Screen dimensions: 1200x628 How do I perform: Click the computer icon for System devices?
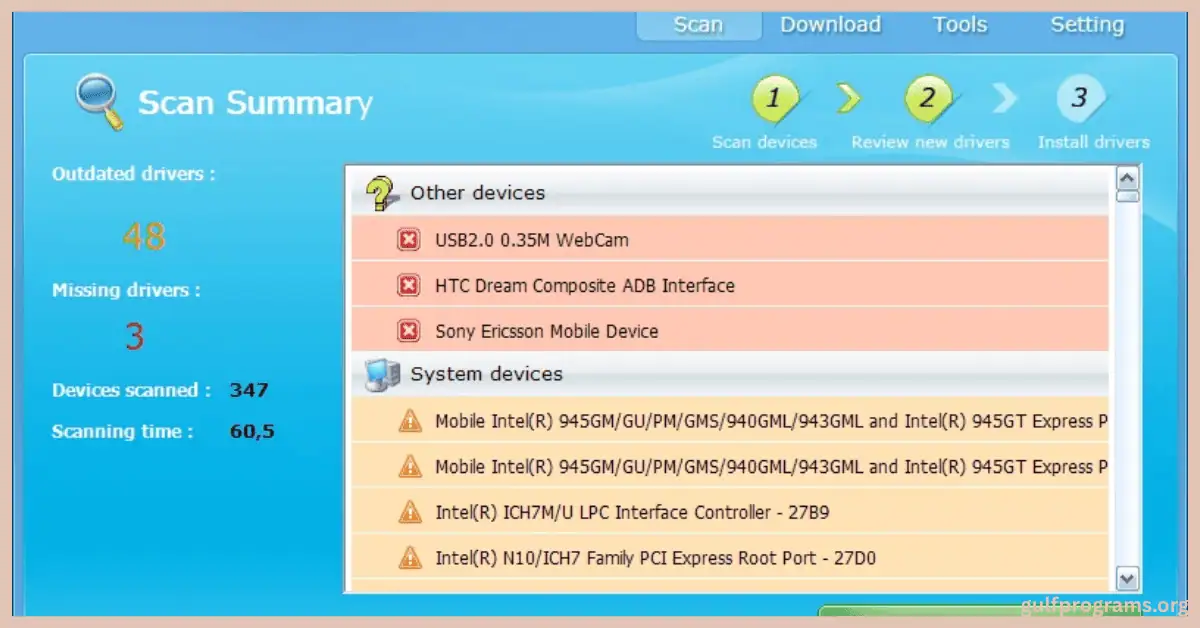click(x=379, y=374)
